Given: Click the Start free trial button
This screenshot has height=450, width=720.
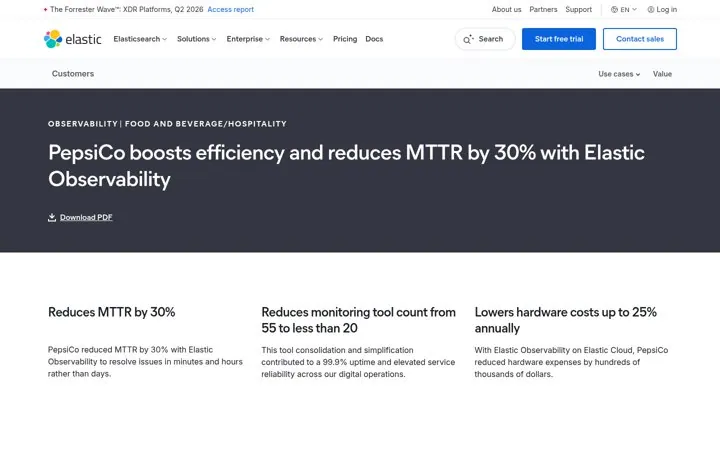Looking at the screenshot, I should coord(559,39).
